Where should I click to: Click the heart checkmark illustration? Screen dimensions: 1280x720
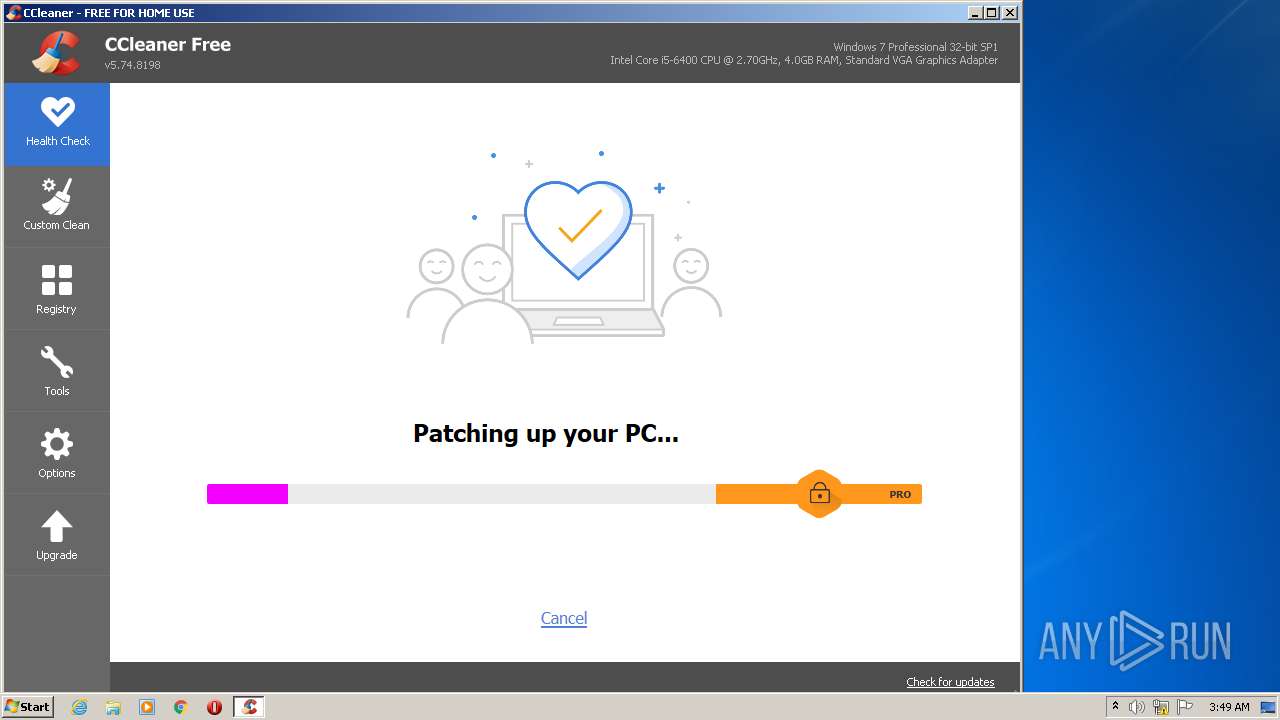(578, 229)
